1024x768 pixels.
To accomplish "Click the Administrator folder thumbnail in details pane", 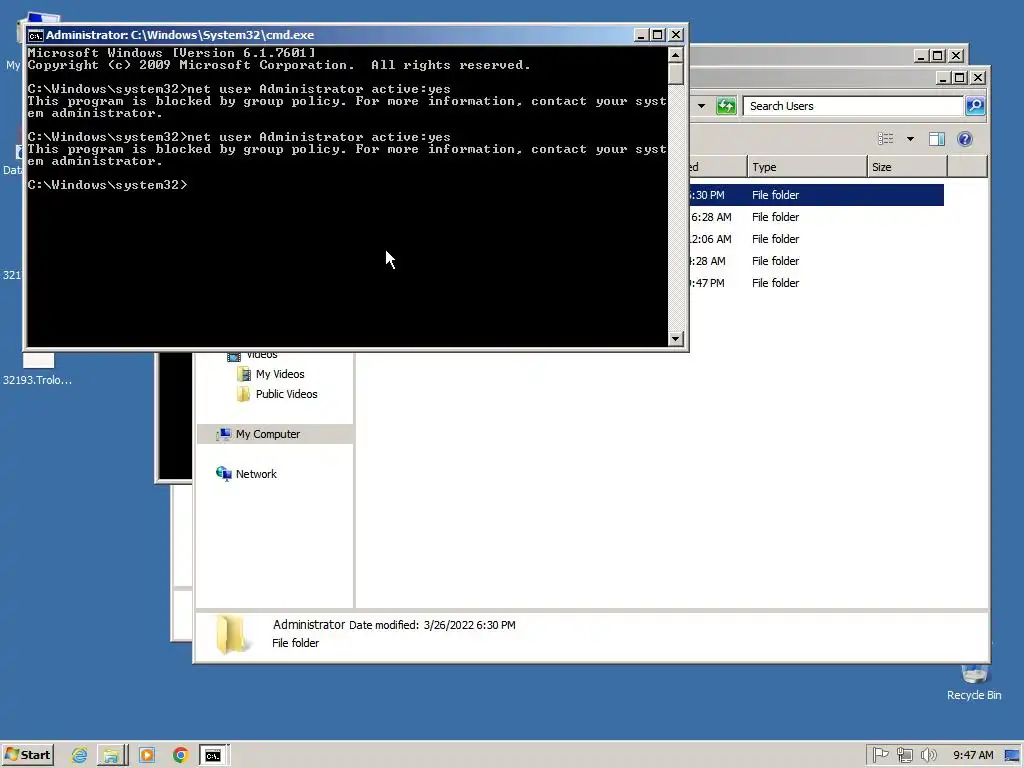I will point(231,634).
